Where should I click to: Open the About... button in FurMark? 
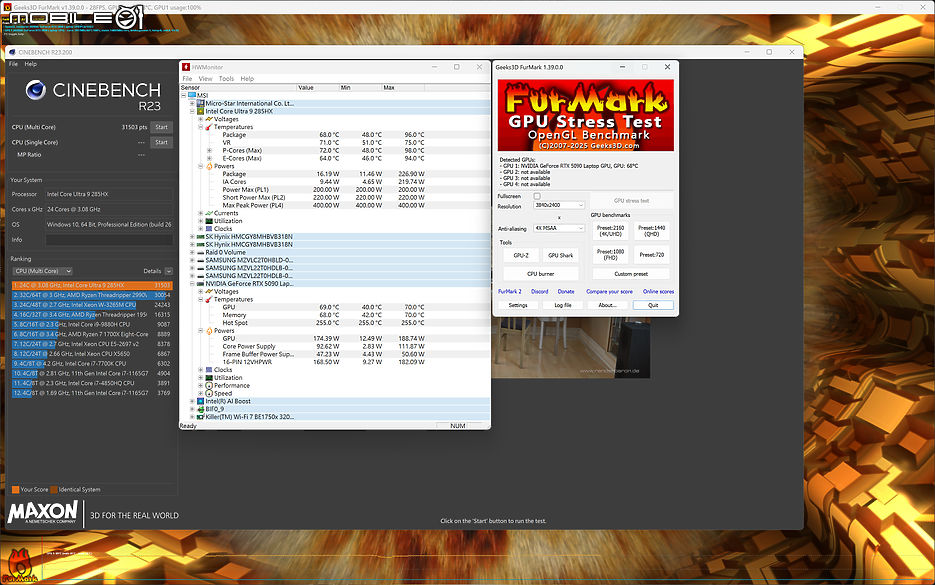point(608,305)
